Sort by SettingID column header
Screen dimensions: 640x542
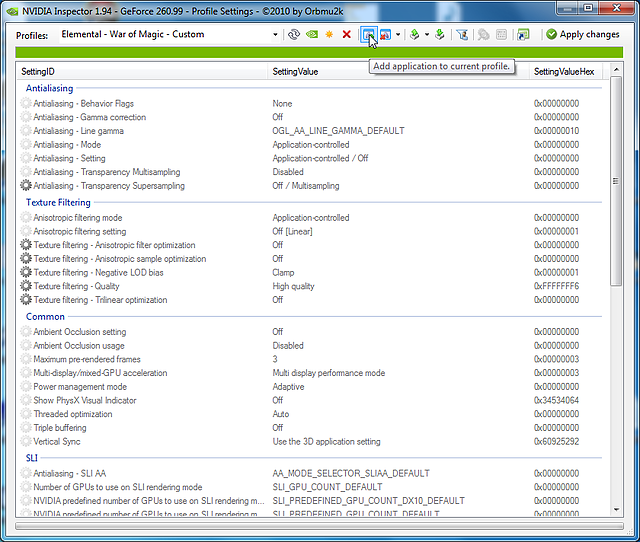point(142,71)
